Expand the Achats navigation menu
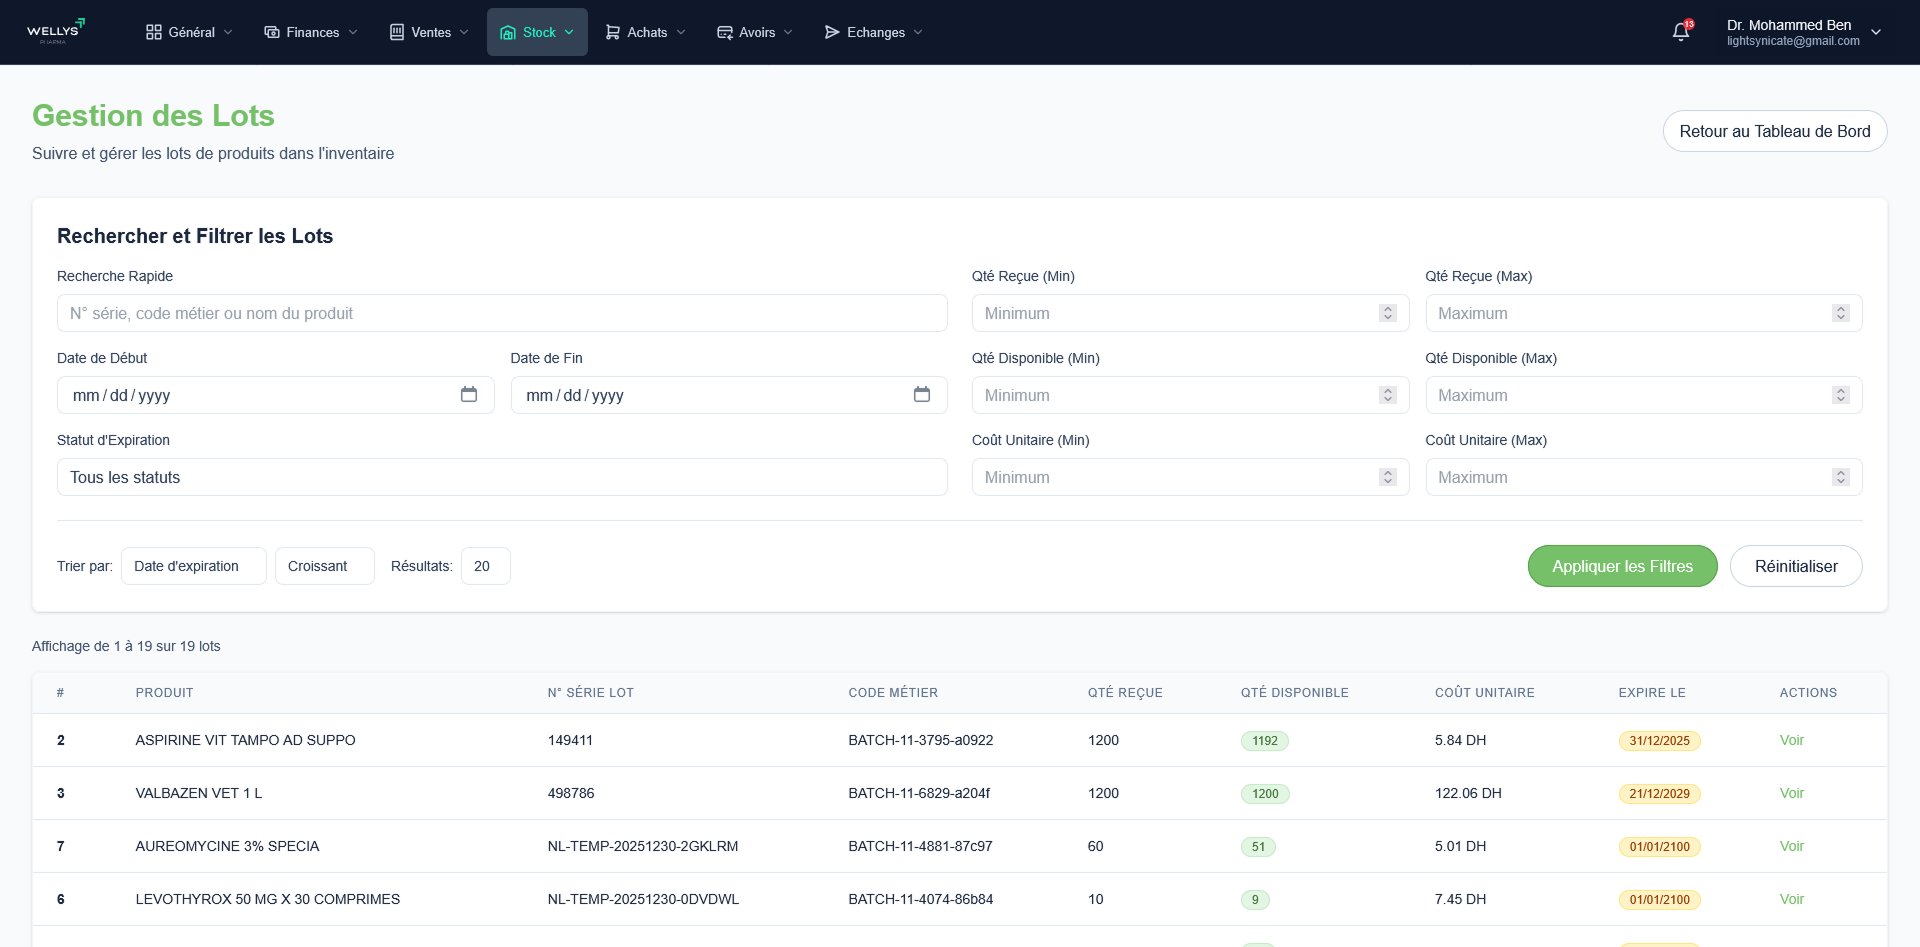This screenshot has height=947, width=1920. click(x=645, y=32)
